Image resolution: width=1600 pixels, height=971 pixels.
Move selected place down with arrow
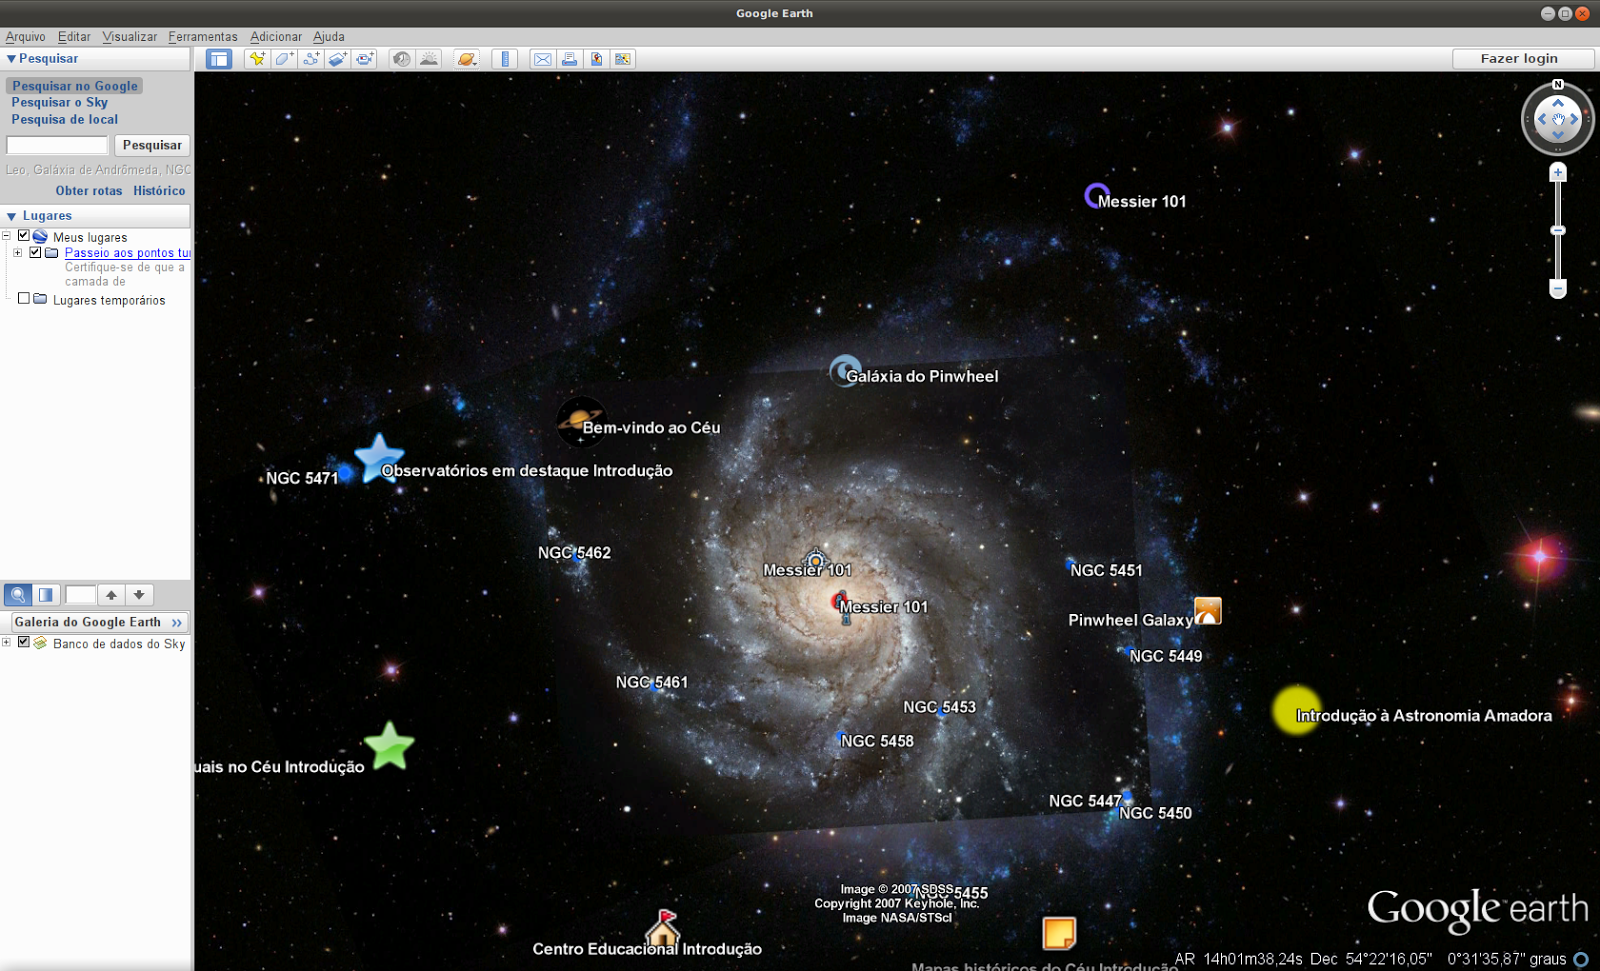(139, 595)
